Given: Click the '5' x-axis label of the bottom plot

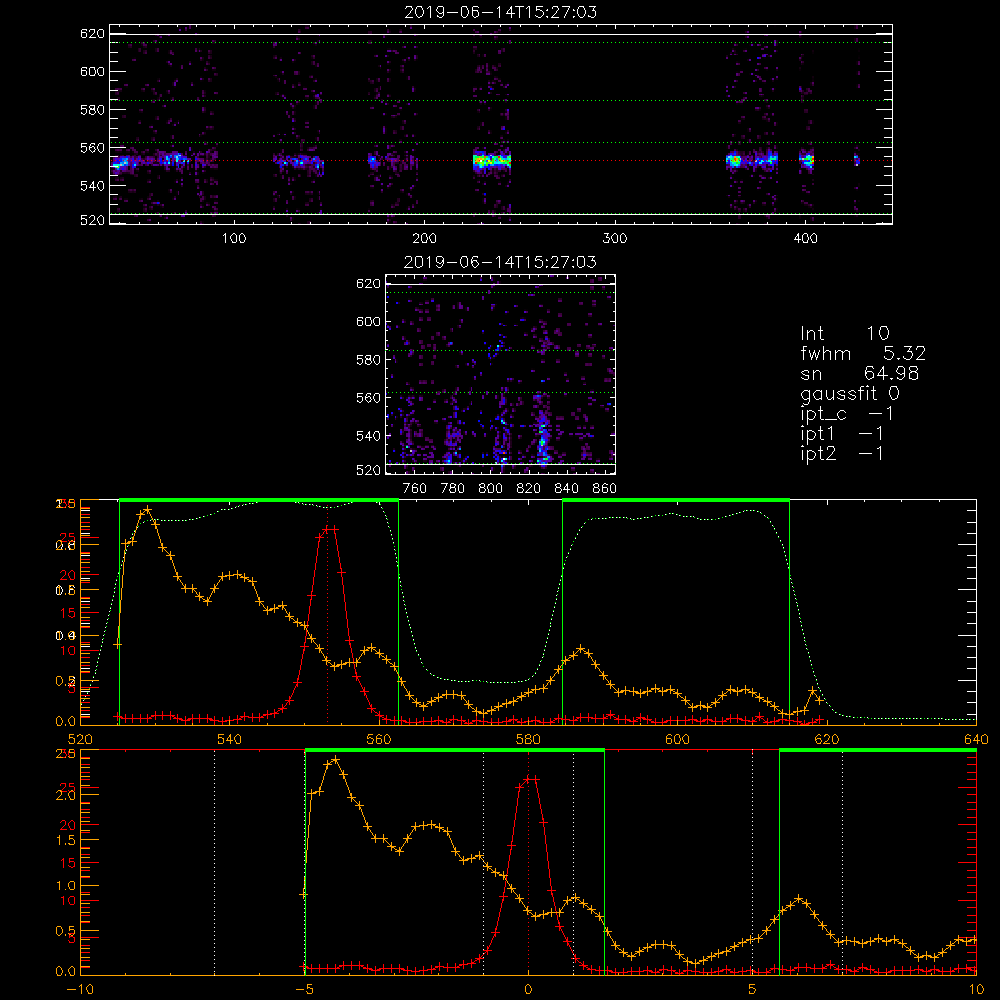Looking at the screenshot, I should 753,990.
